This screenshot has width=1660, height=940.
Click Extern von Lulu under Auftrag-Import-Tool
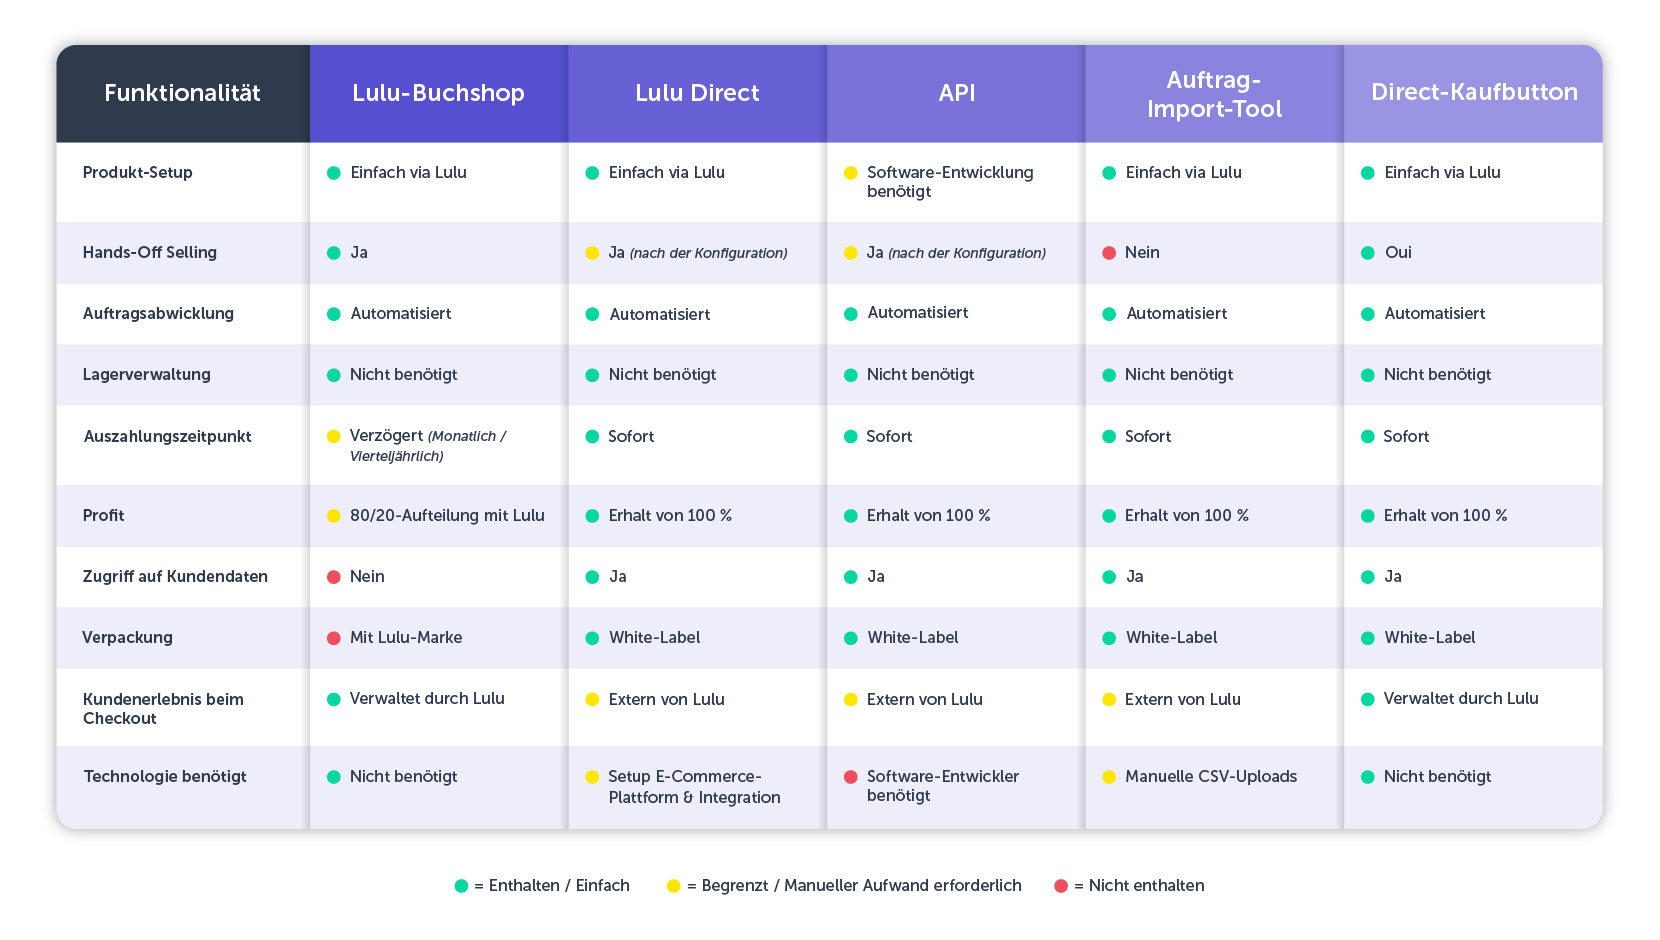[1183, 699]
